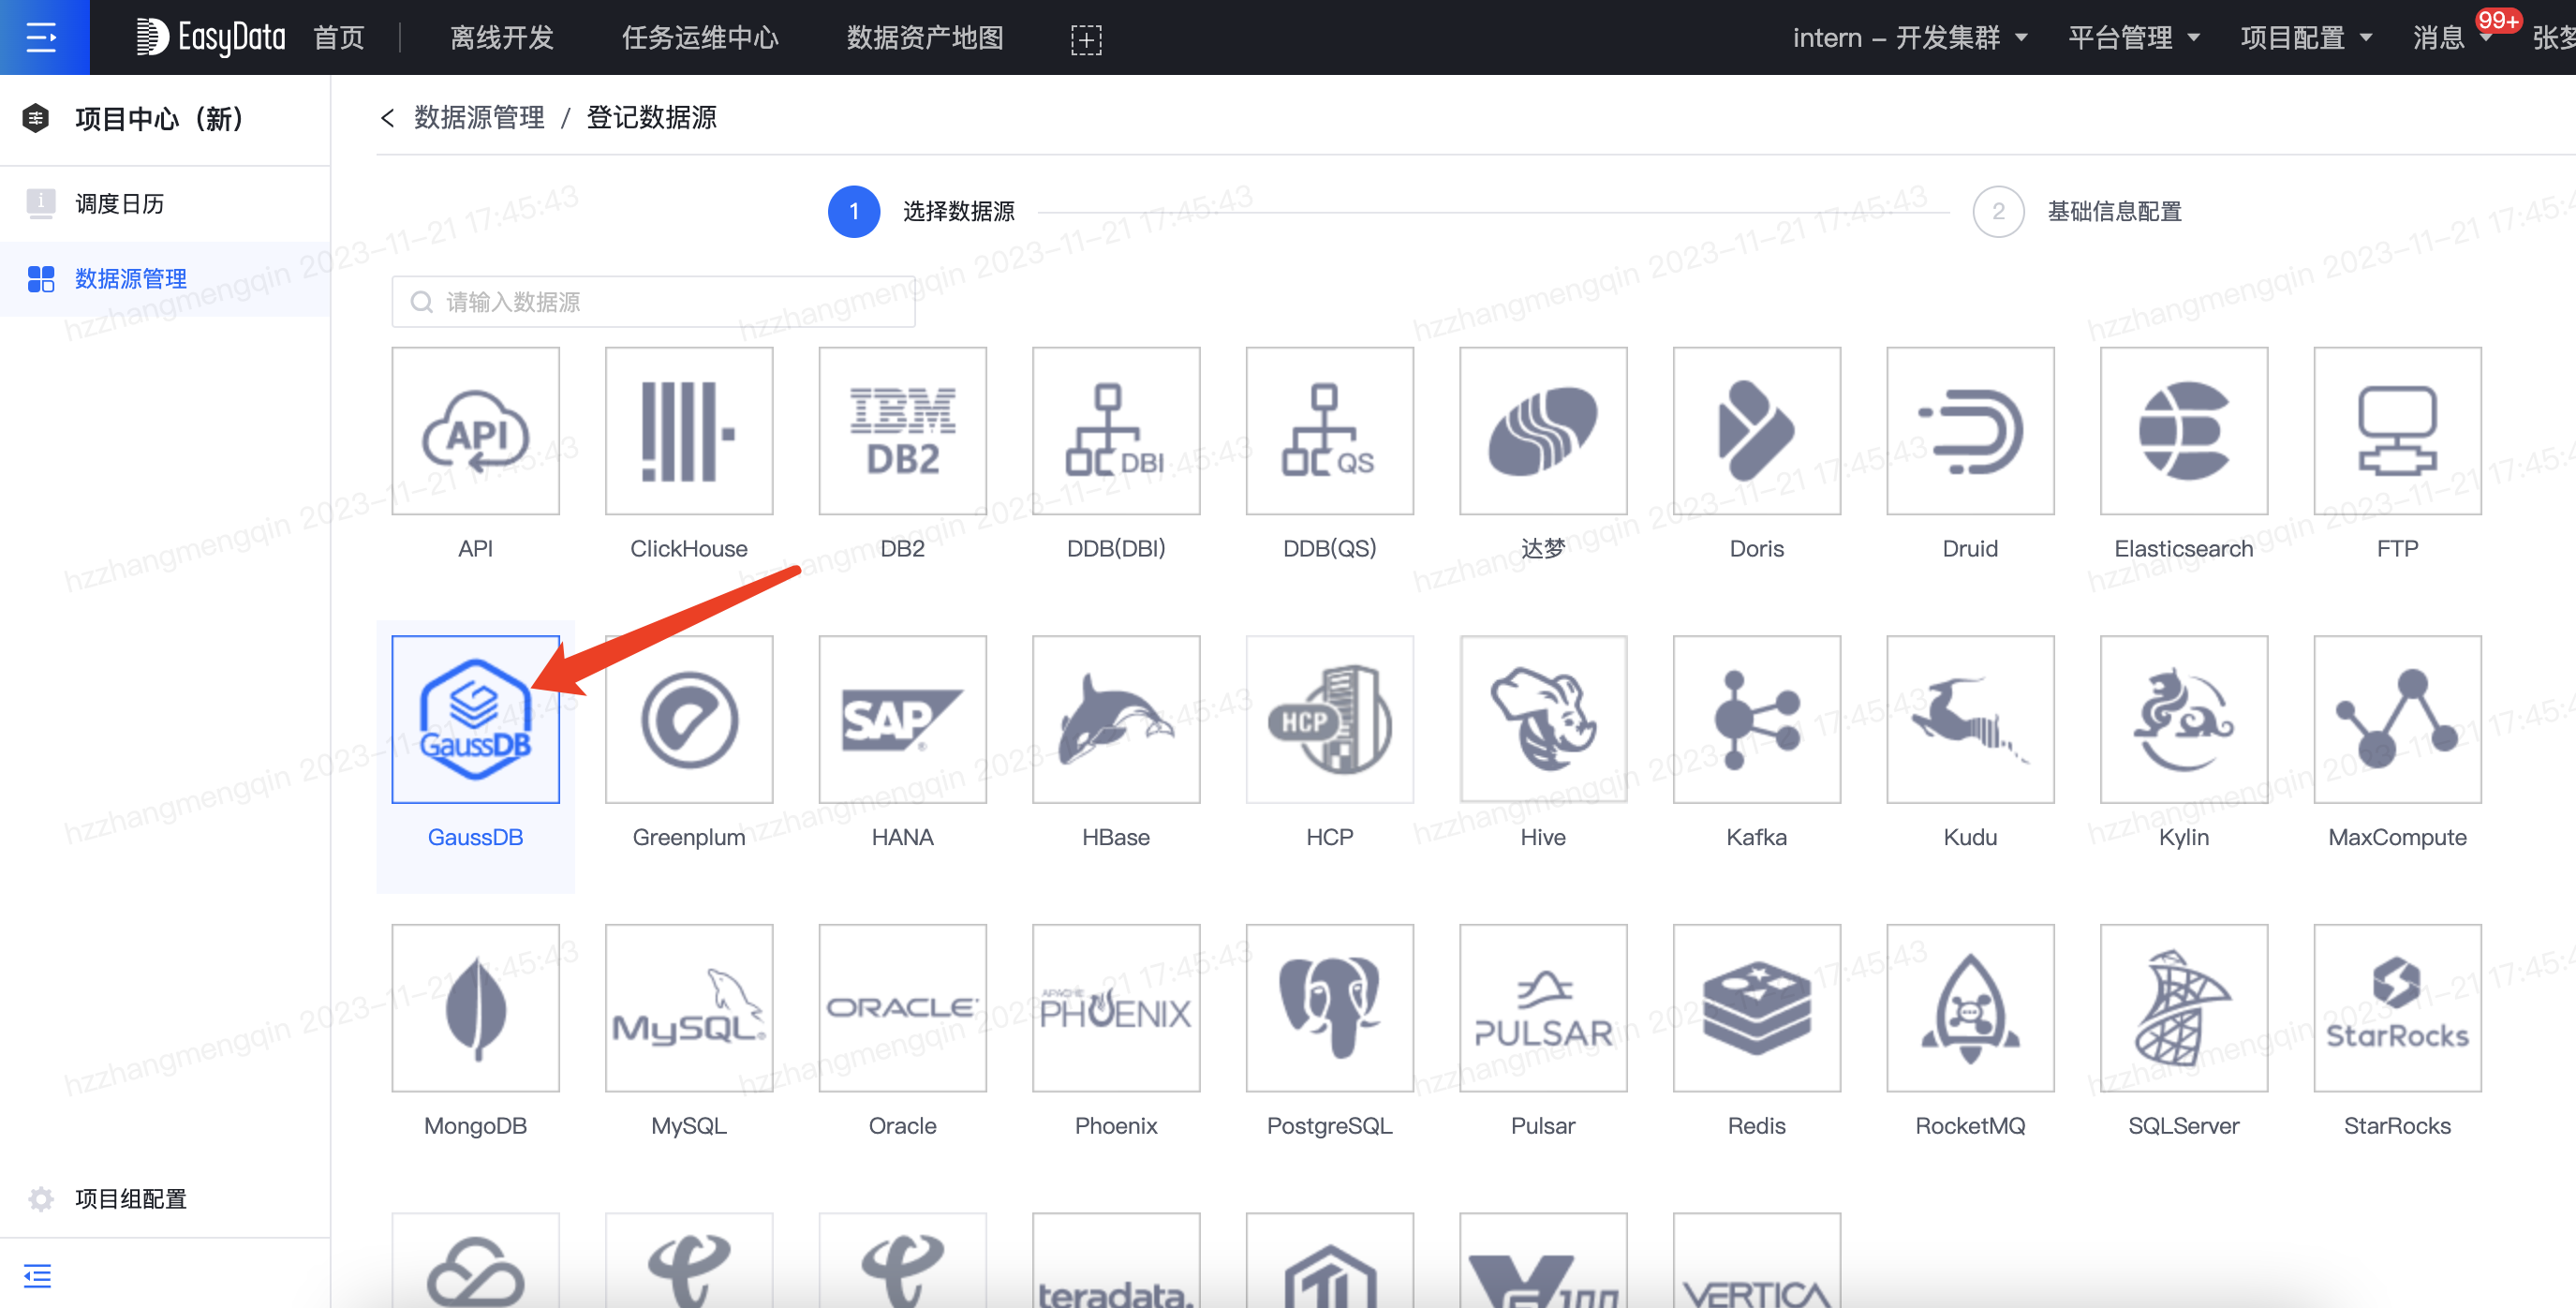Select the PostgreSQL data source
This screenshot has height=1308, width=2576.
1330,1008
